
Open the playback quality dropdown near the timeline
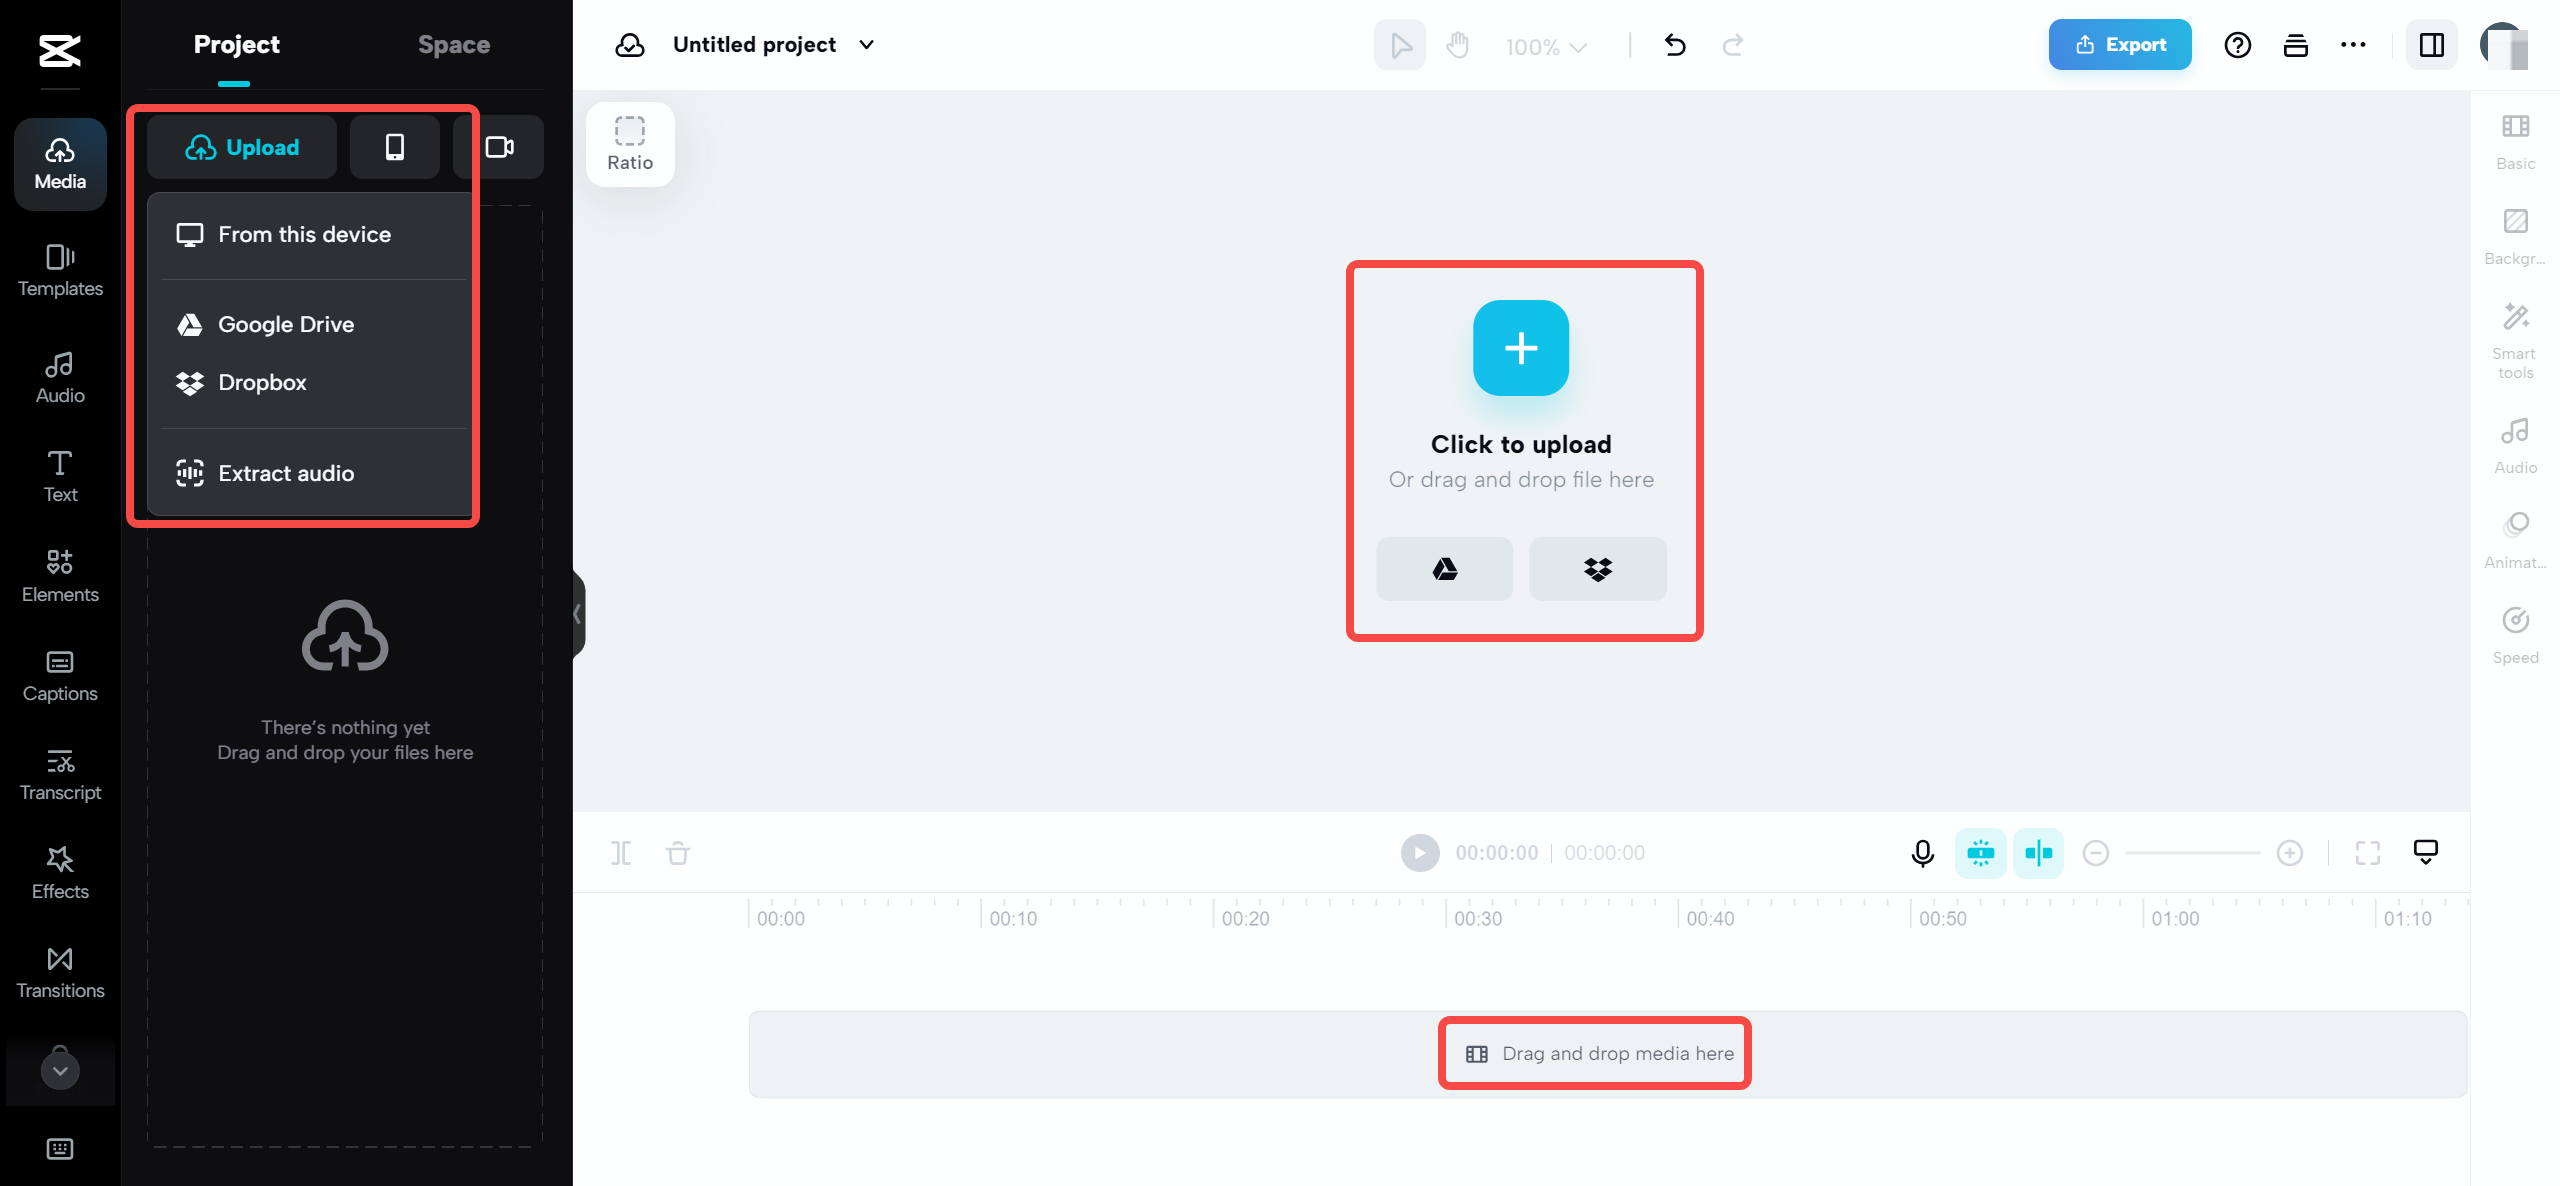pyautogui.click(x=2426, y=852)
